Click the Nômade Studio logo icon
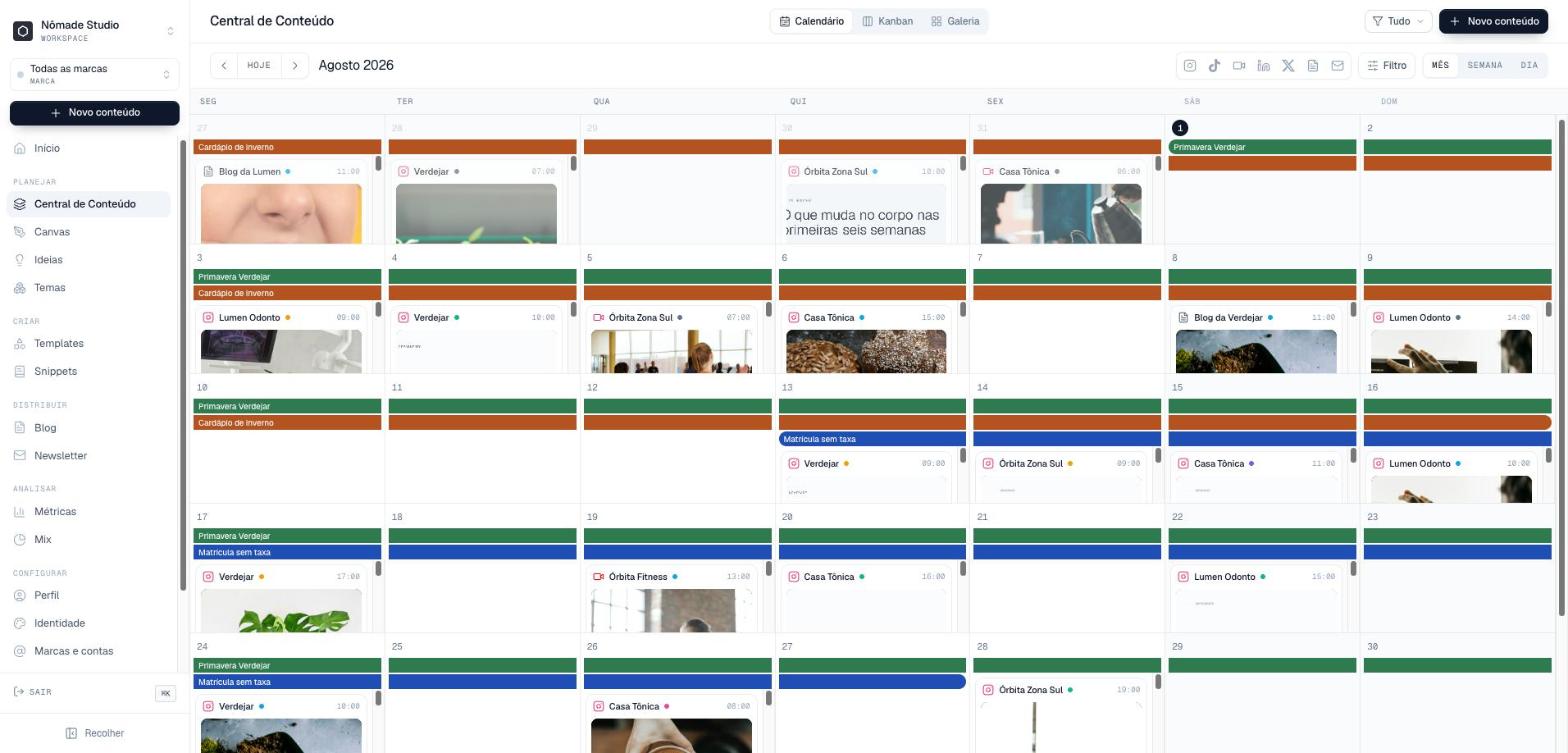This screenshot has height=753, width=1568. pyautogui.click(x=22, y=31)
